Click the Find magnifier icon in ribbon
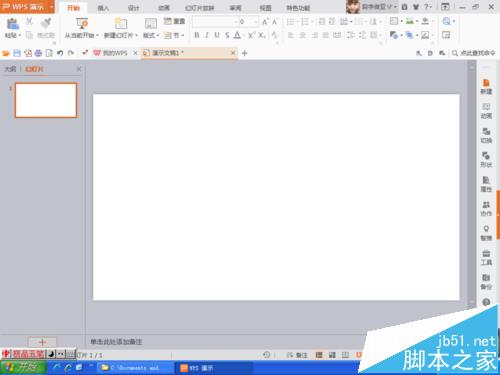 (x=446, y=22)
